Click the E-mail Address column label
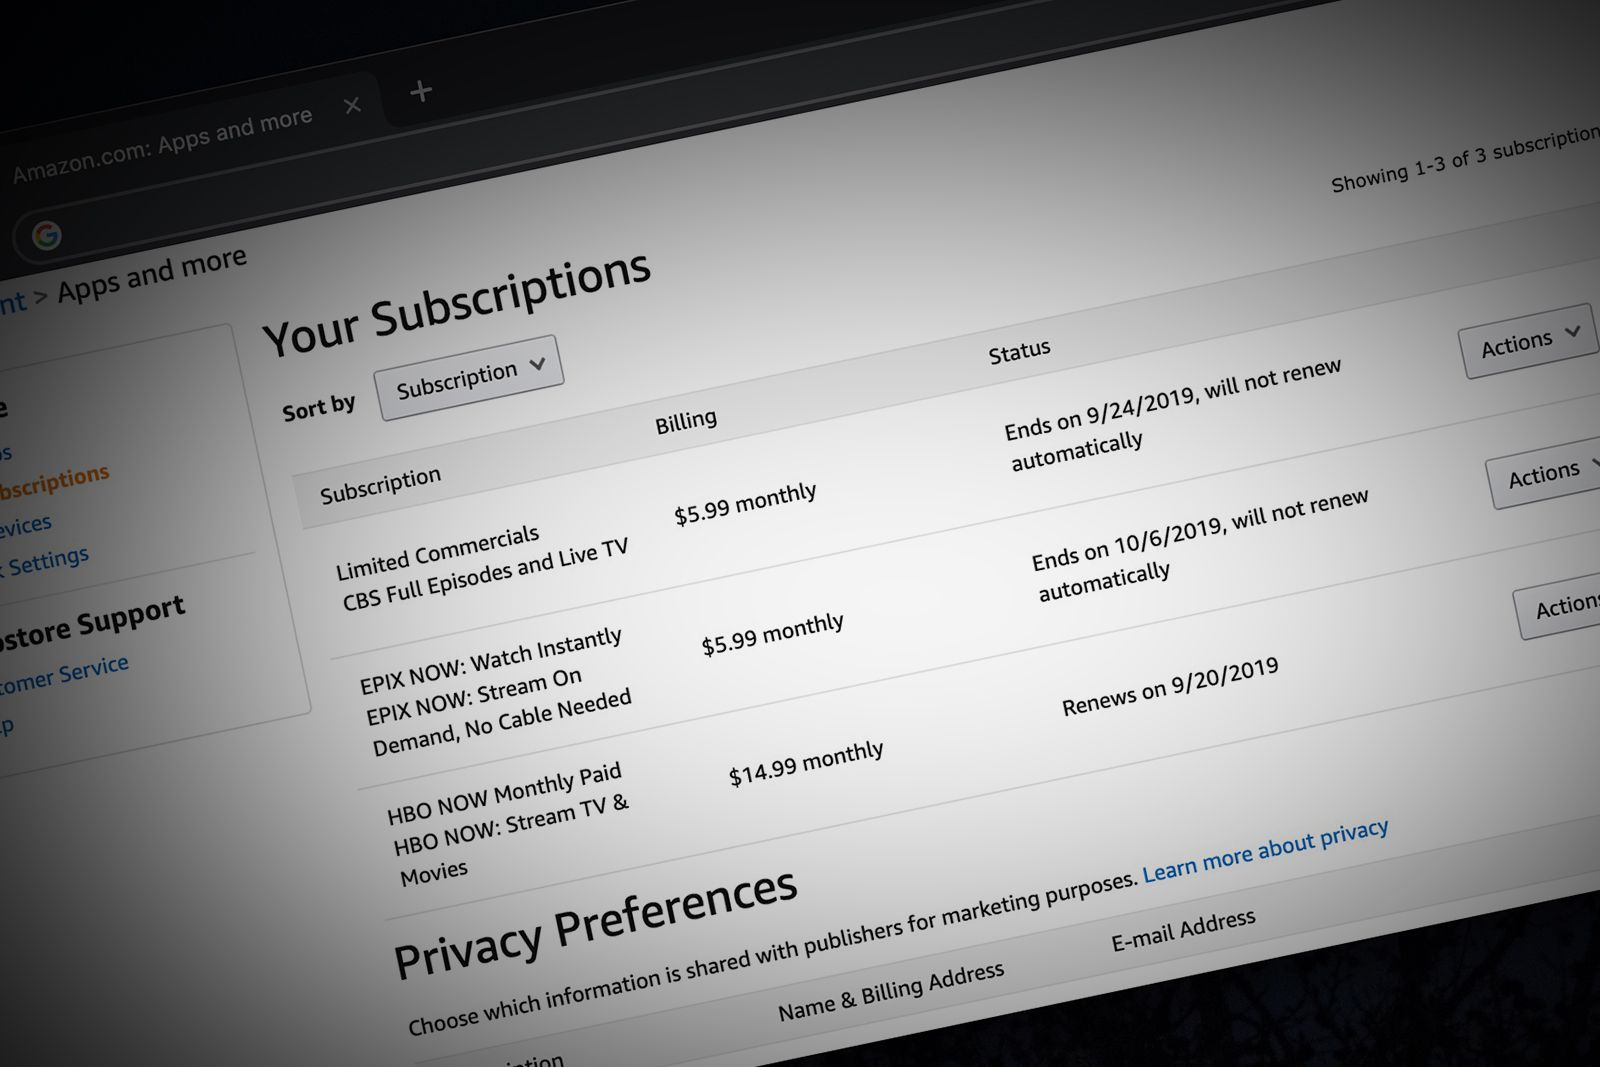1600x1067 pixels. coord(1183,930)
